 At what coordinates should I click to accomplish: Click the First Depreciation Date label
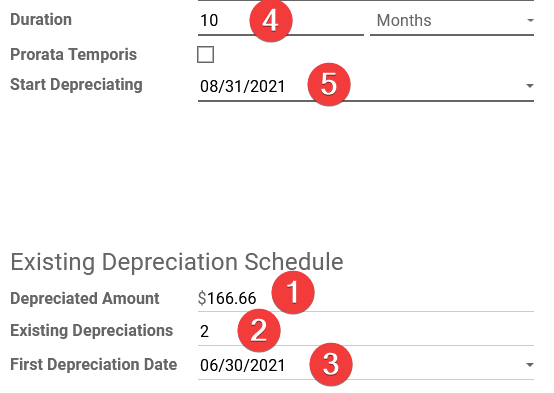(94, 364)
